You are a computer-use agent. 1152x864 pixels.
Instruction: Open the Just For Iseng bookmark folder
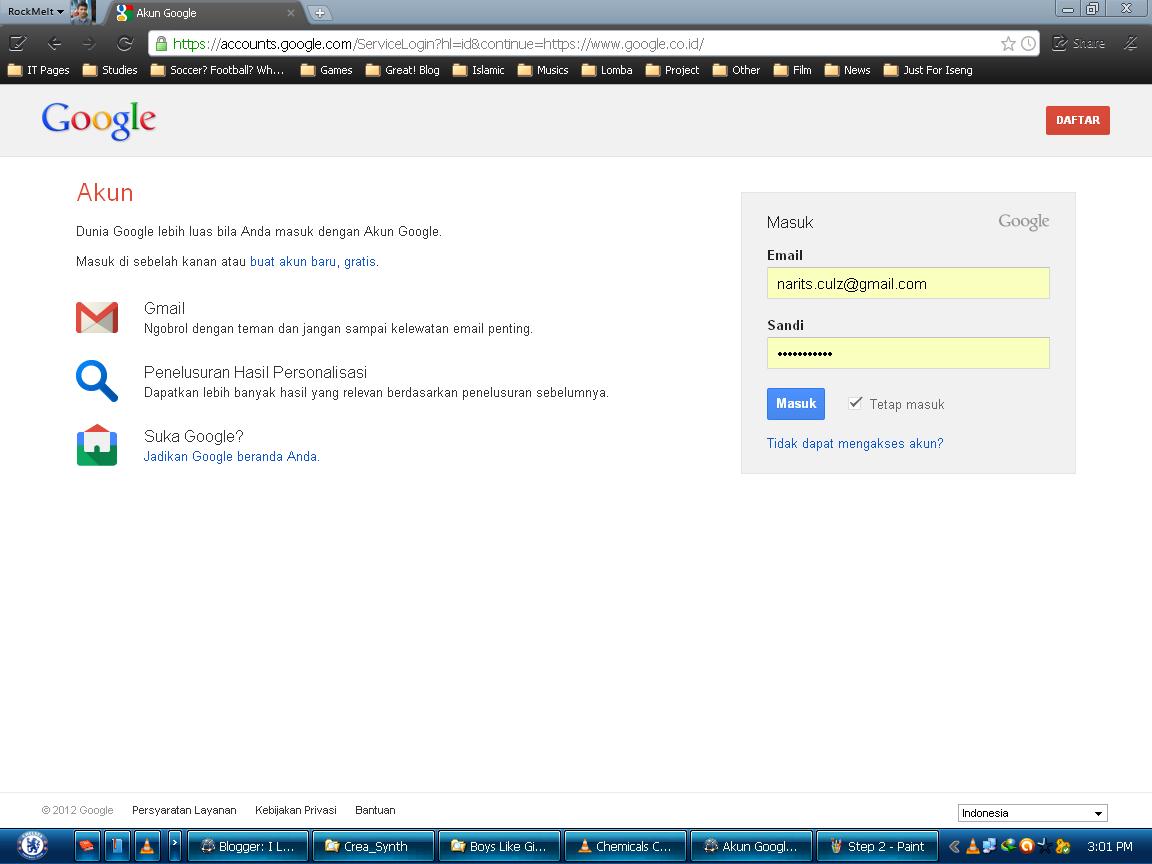click(928, 70)
